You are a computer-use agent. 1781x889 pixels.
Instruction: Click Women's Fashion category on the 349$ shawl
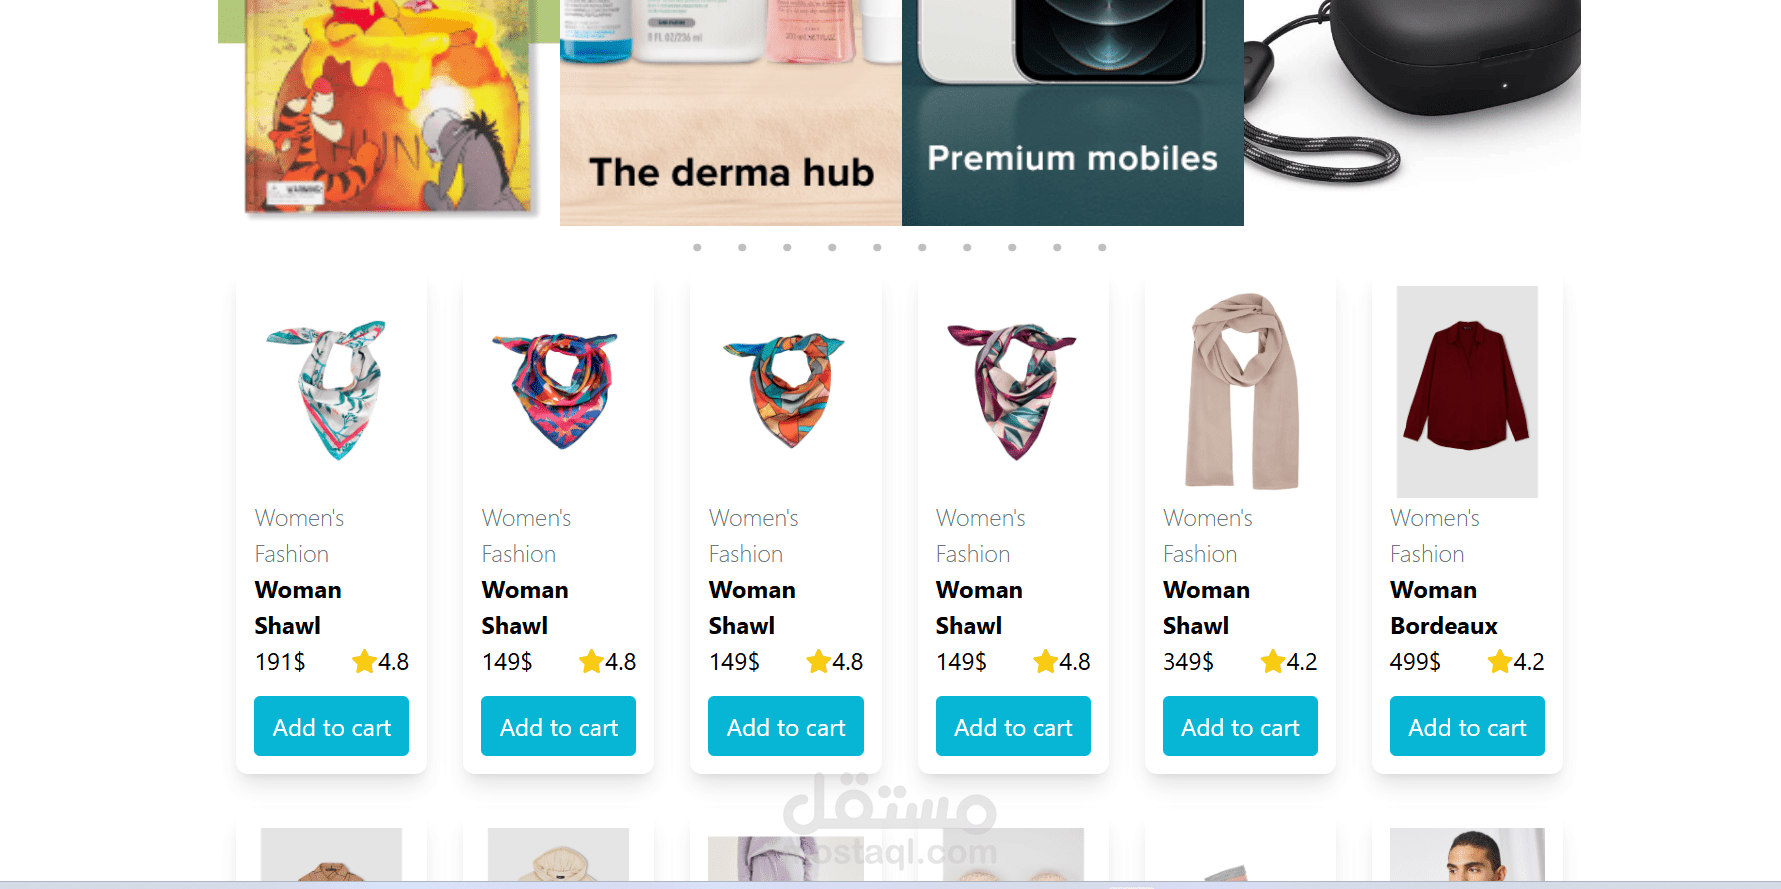[1207, 536]
